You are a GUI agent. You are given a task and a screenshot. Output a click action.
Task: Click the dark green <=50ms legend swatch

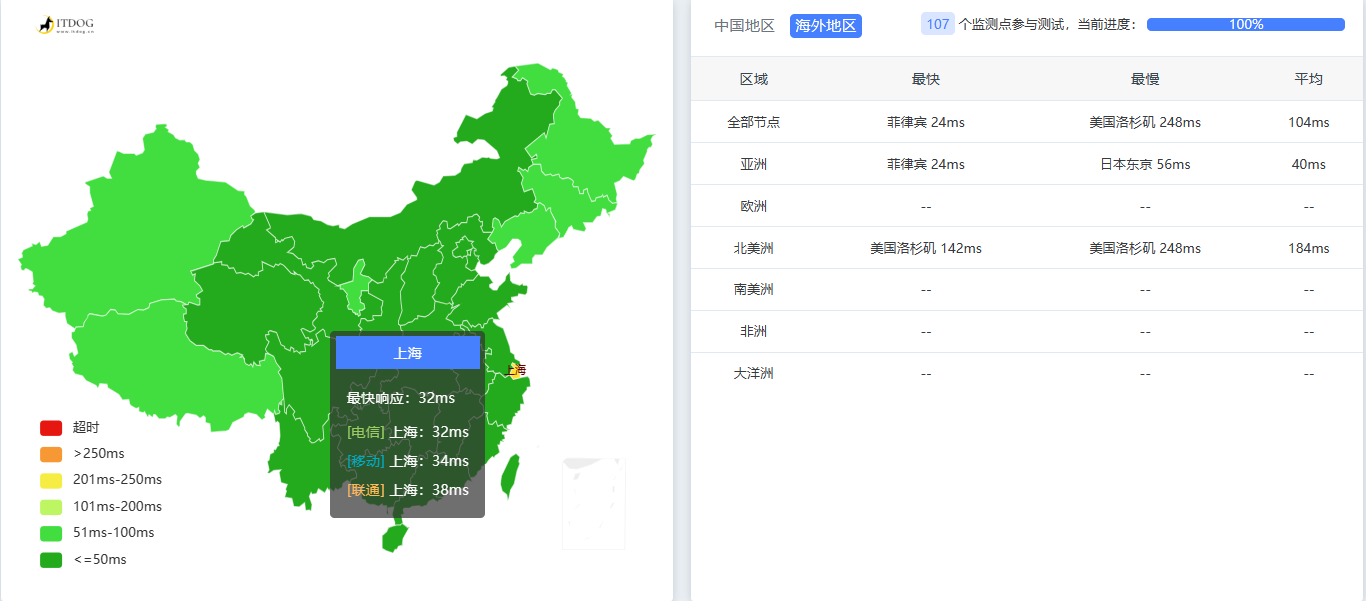[51, 560]
